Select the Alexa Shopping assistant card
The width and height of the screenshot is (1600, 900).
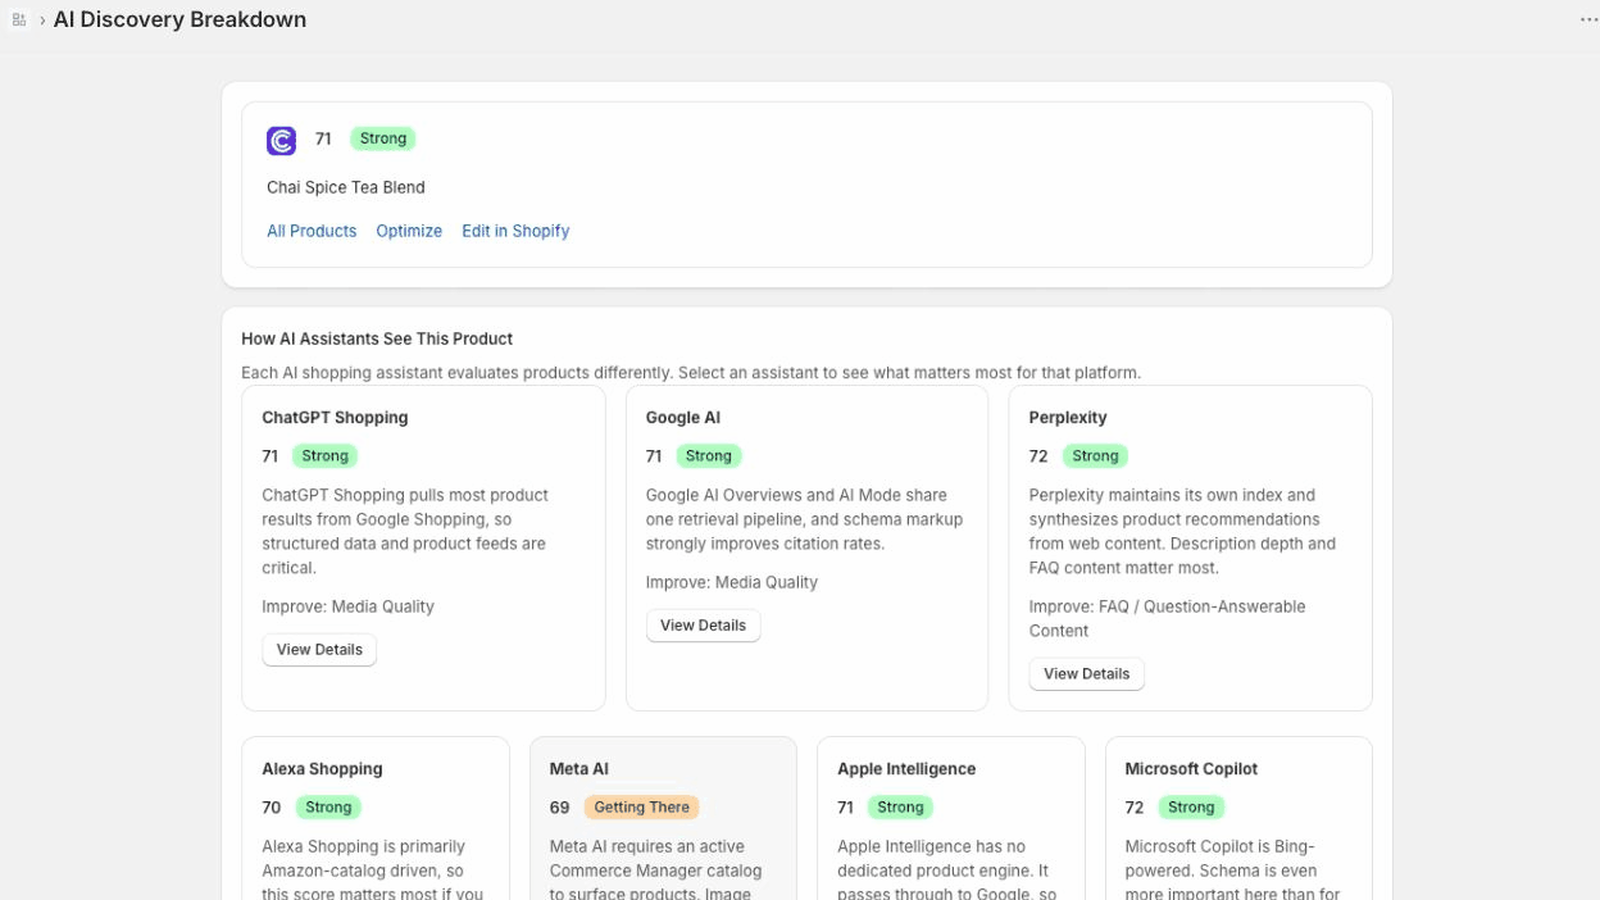click(x=375, y=818)
